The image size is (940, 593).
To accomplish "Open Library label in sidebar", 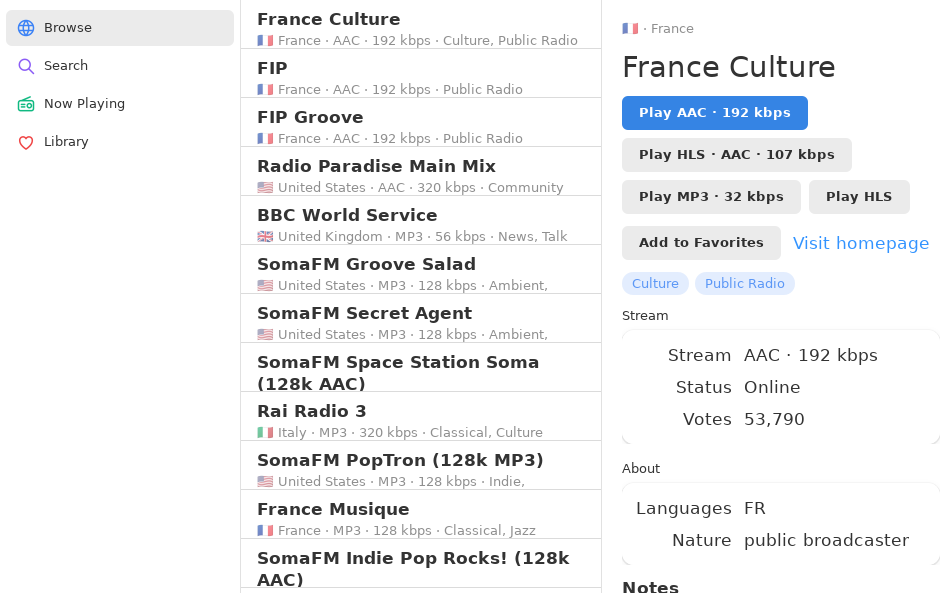I will coord(66,142).
